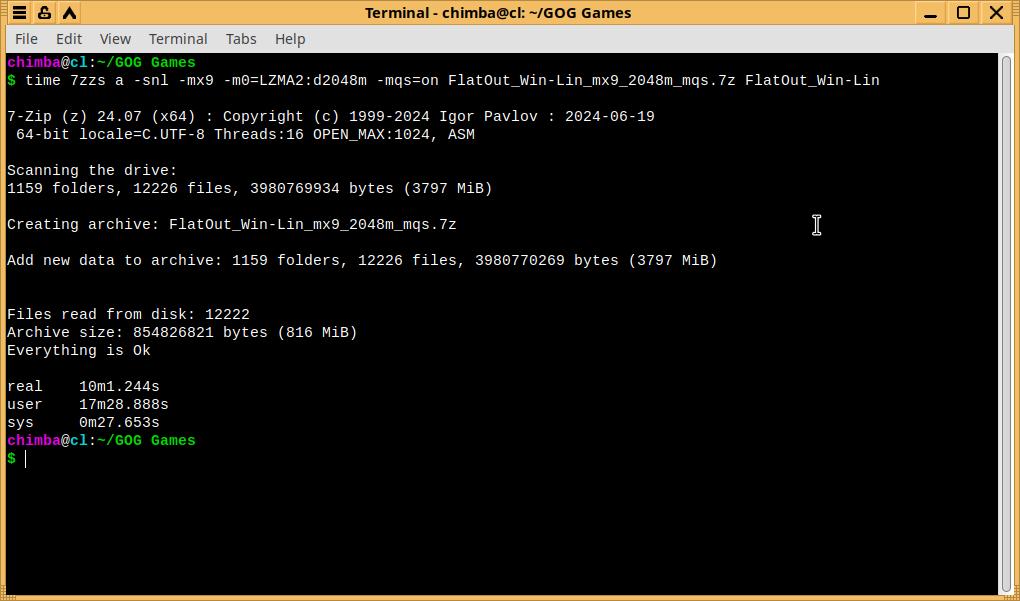Screen dimensions: 1020x601
Task: Close the Terminal window
Action: pyautogui.click(x=996, y=12)
